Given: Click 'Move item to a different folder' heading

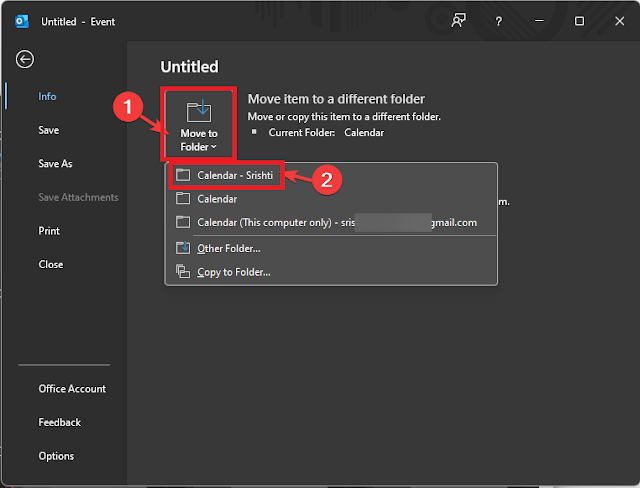Looking at the screenshot, I should click(336, 99).
